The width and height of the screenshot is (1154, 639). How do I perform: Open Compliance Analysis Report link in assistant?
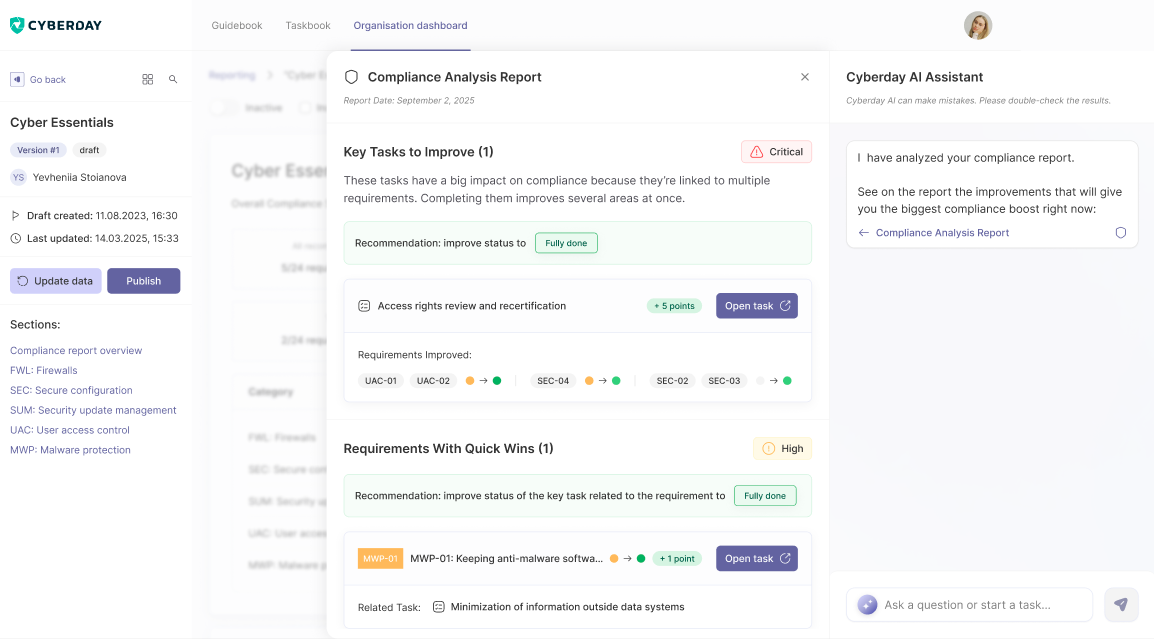(942, 233)
